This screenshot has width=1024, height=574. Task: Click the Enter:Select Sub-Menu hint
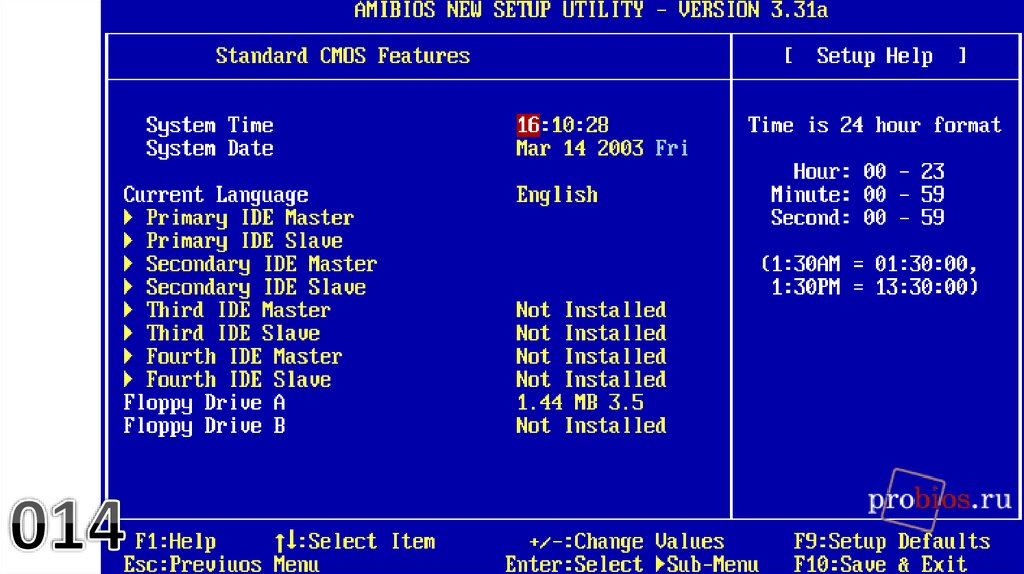click(x=632, y=564)
